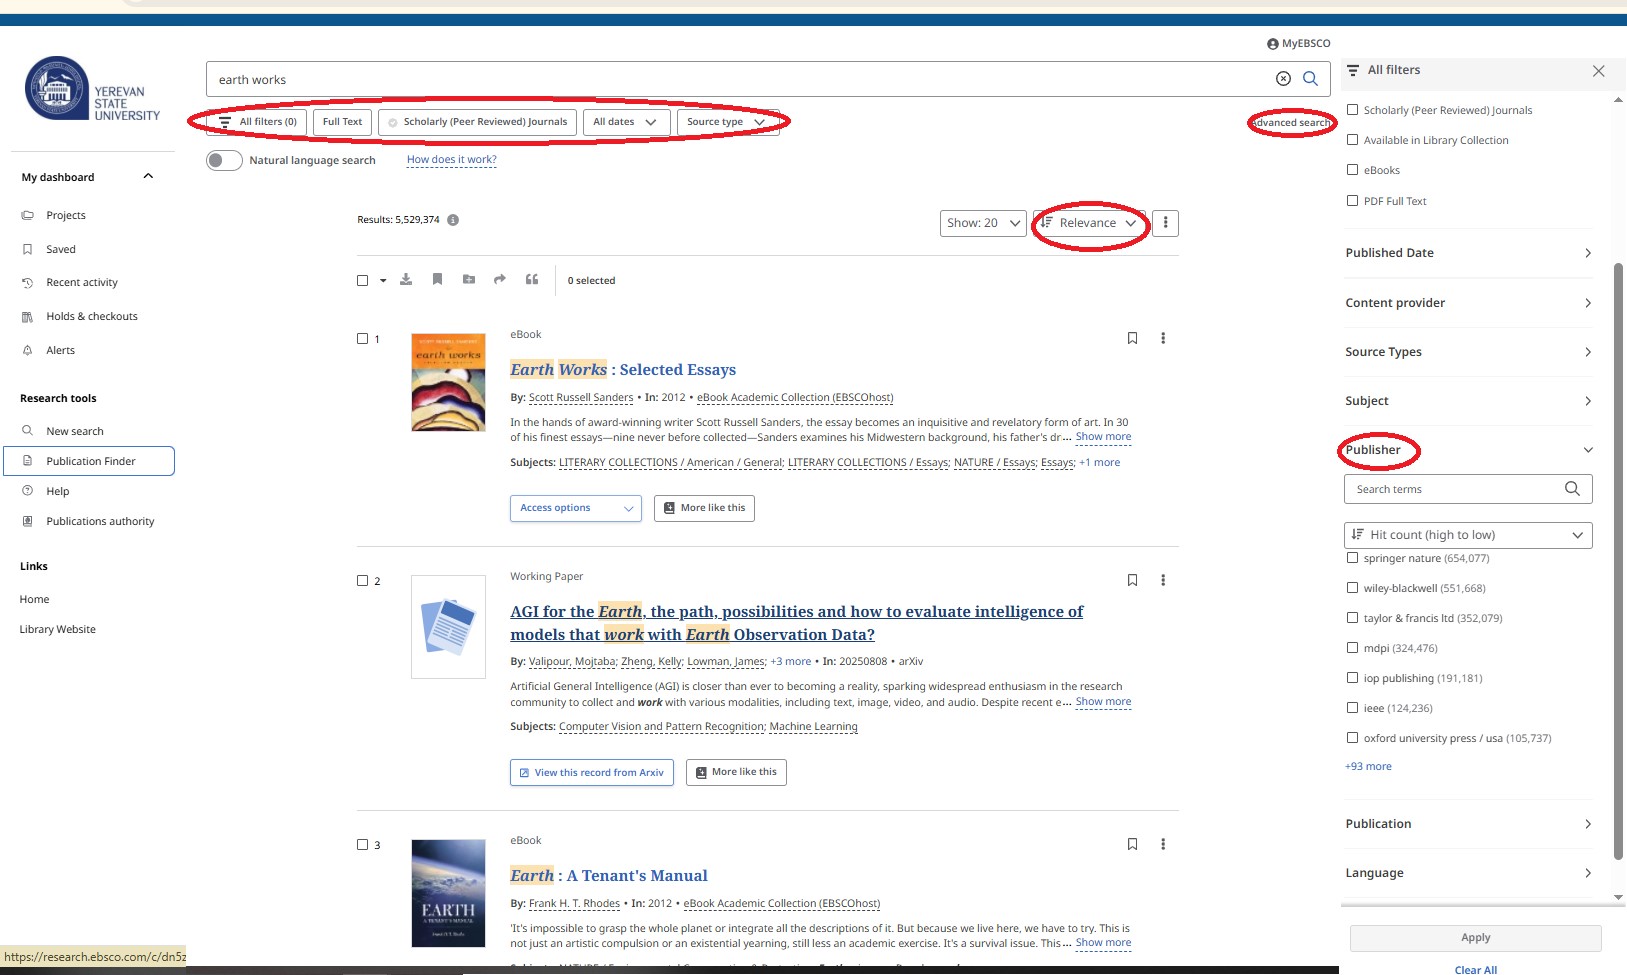
Task: Open All dates dropdown
Action: [x=625, y=122]
